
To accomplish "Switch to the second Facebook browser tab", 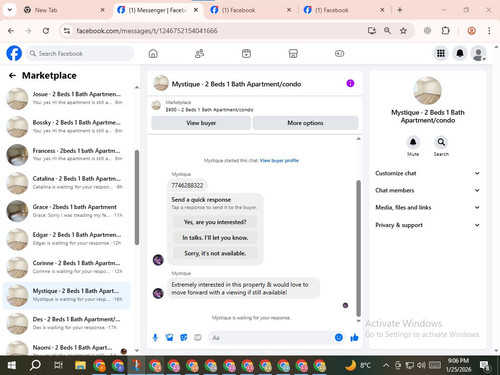I will pos(251,10).
